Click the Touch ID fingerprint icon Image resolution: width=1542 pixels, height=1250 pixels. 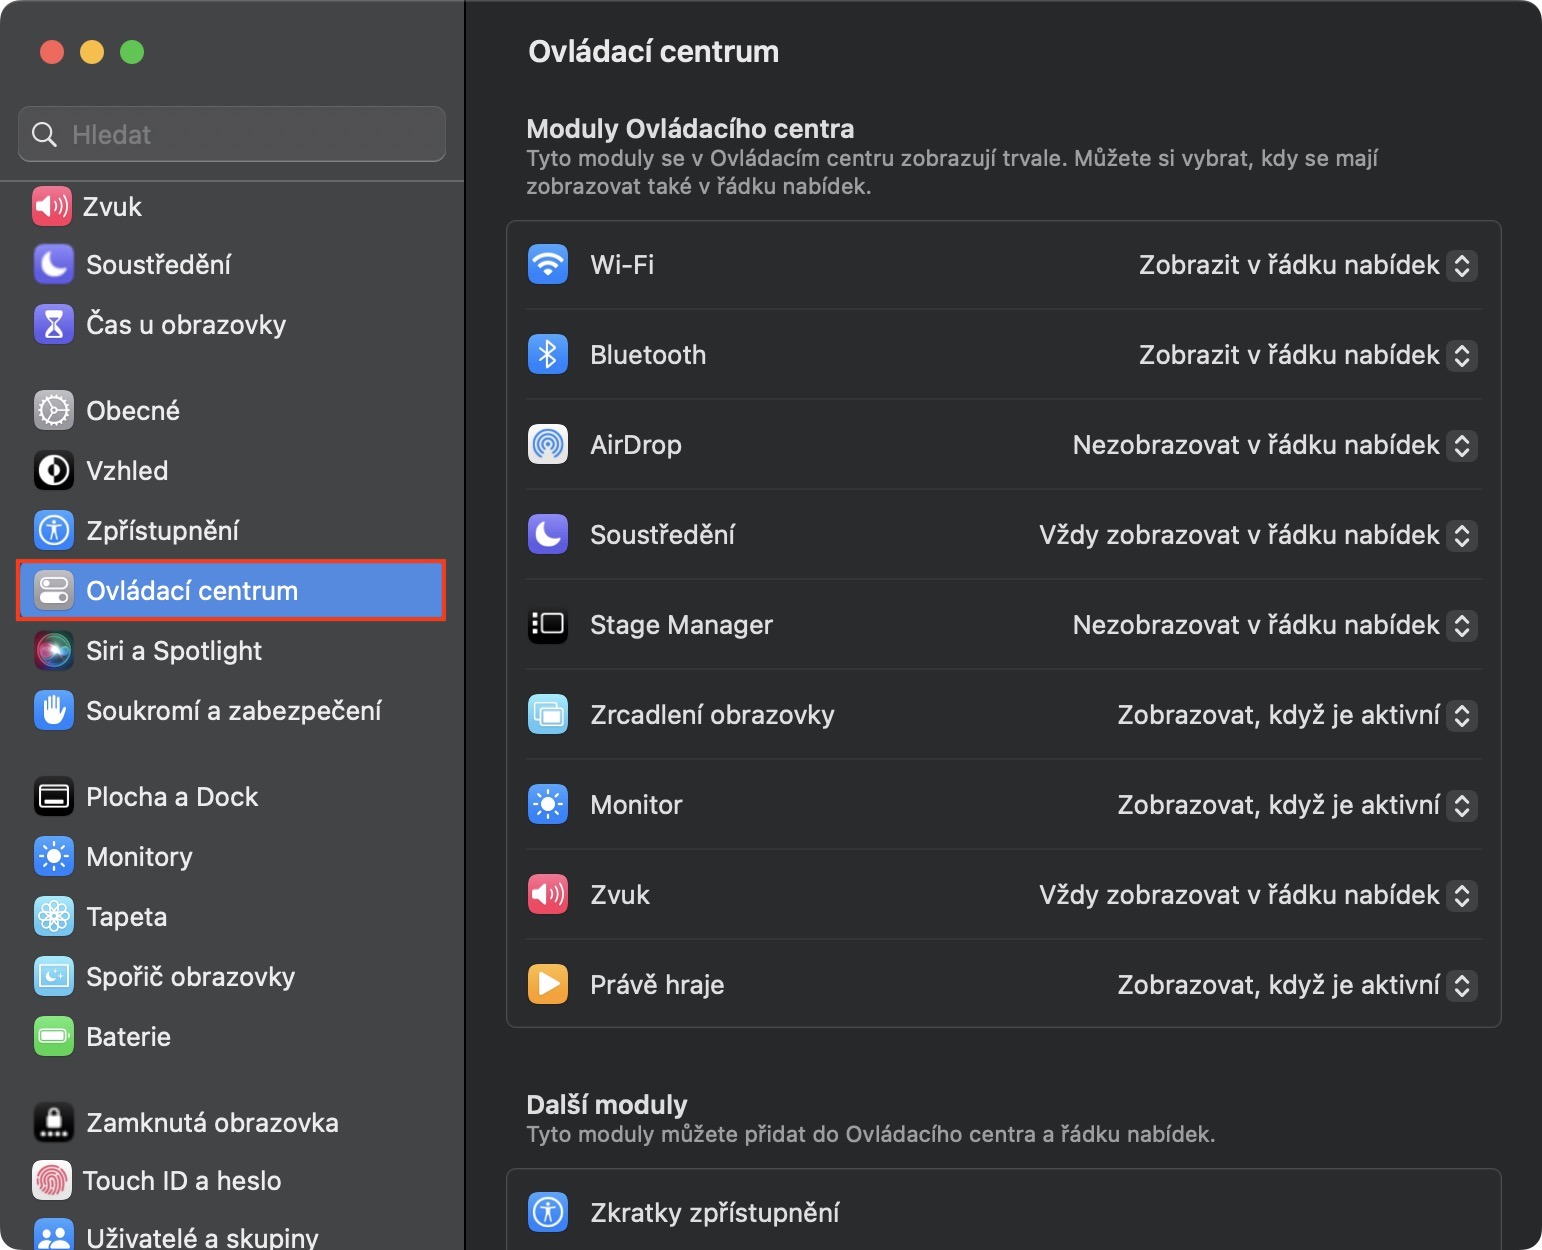pyautogui.click(x=54, y=1181)
